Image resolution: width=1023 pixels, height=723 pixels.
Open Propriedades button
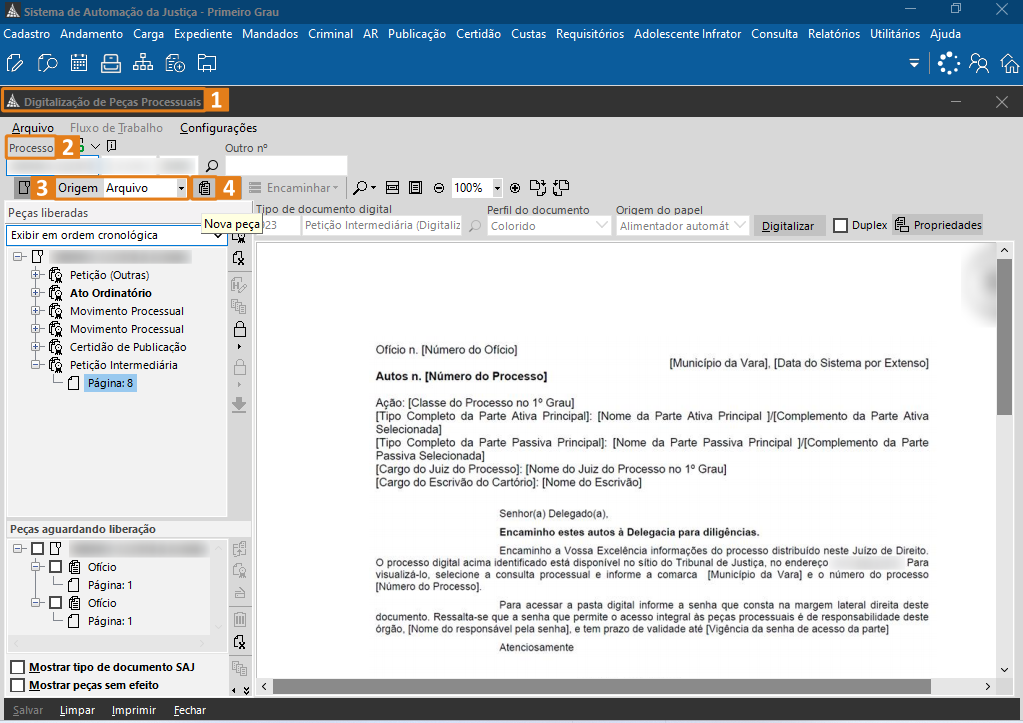pos(938,225)
